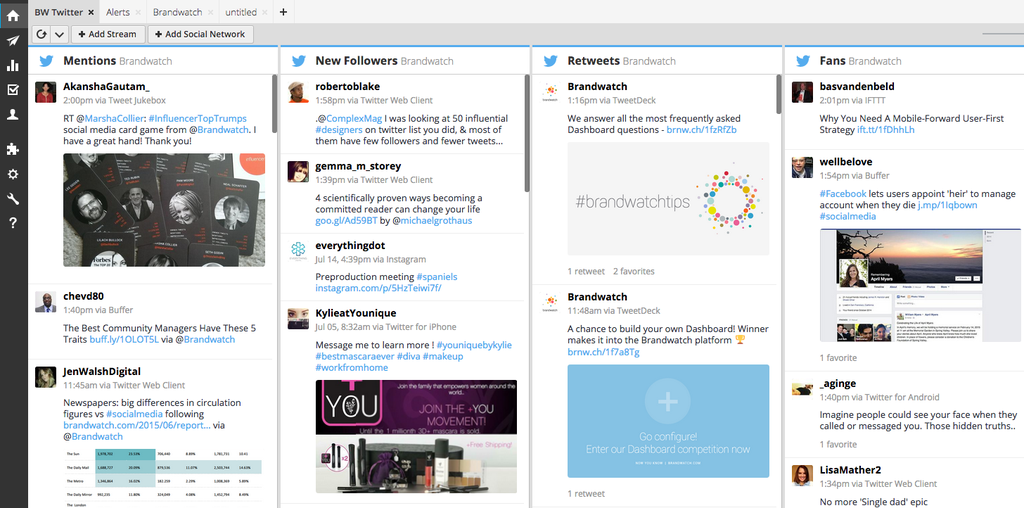Open App Directory puzzle piece icon
The height and width of the screenshot is (508, 1024).
13,149
